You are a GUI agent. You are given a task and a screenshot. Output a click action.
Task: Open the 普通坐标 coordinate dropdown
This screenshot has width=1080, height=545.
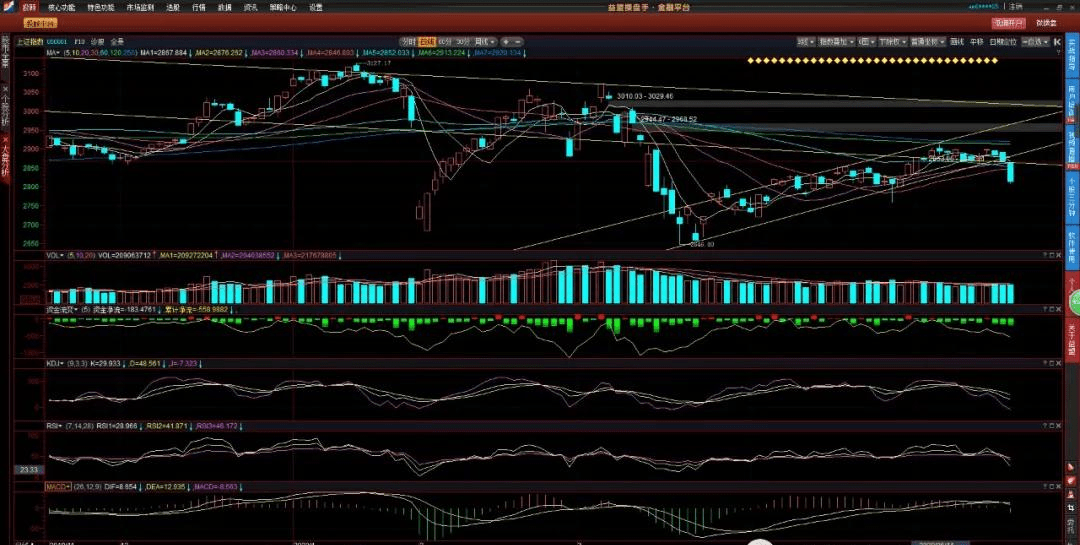tap(928, 42)
